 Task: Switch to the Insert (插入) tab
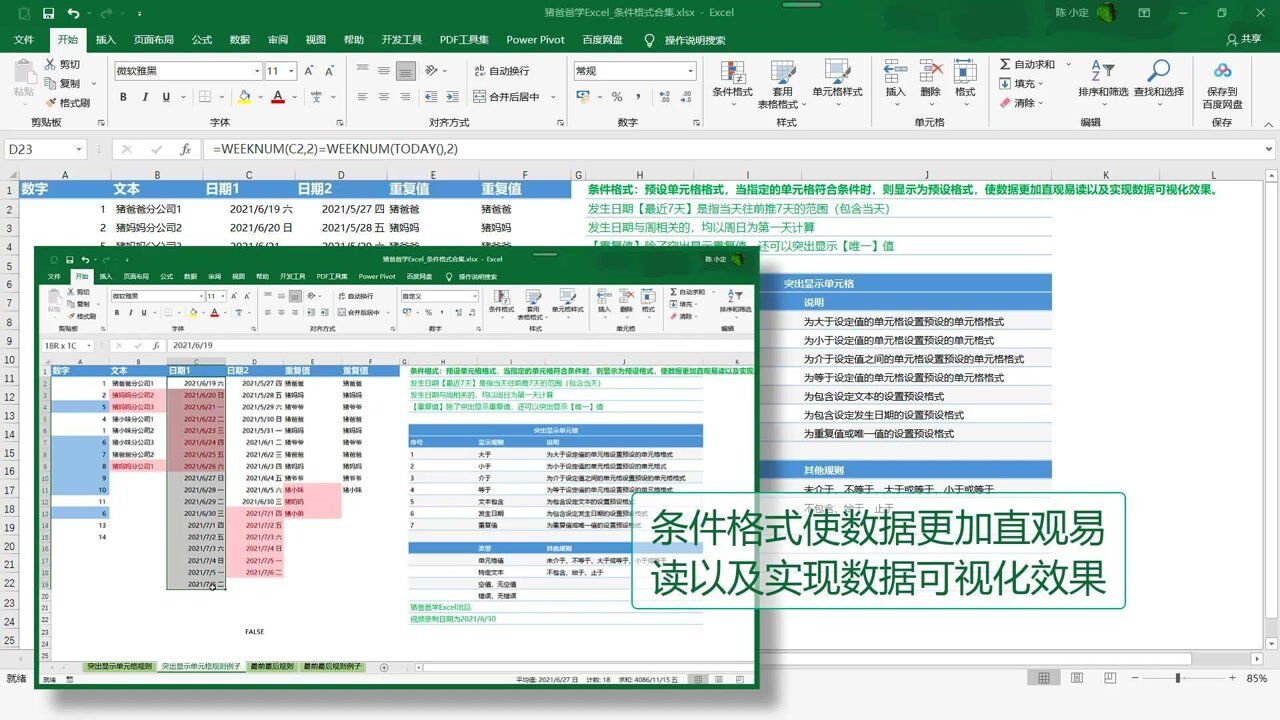[106, 40]
